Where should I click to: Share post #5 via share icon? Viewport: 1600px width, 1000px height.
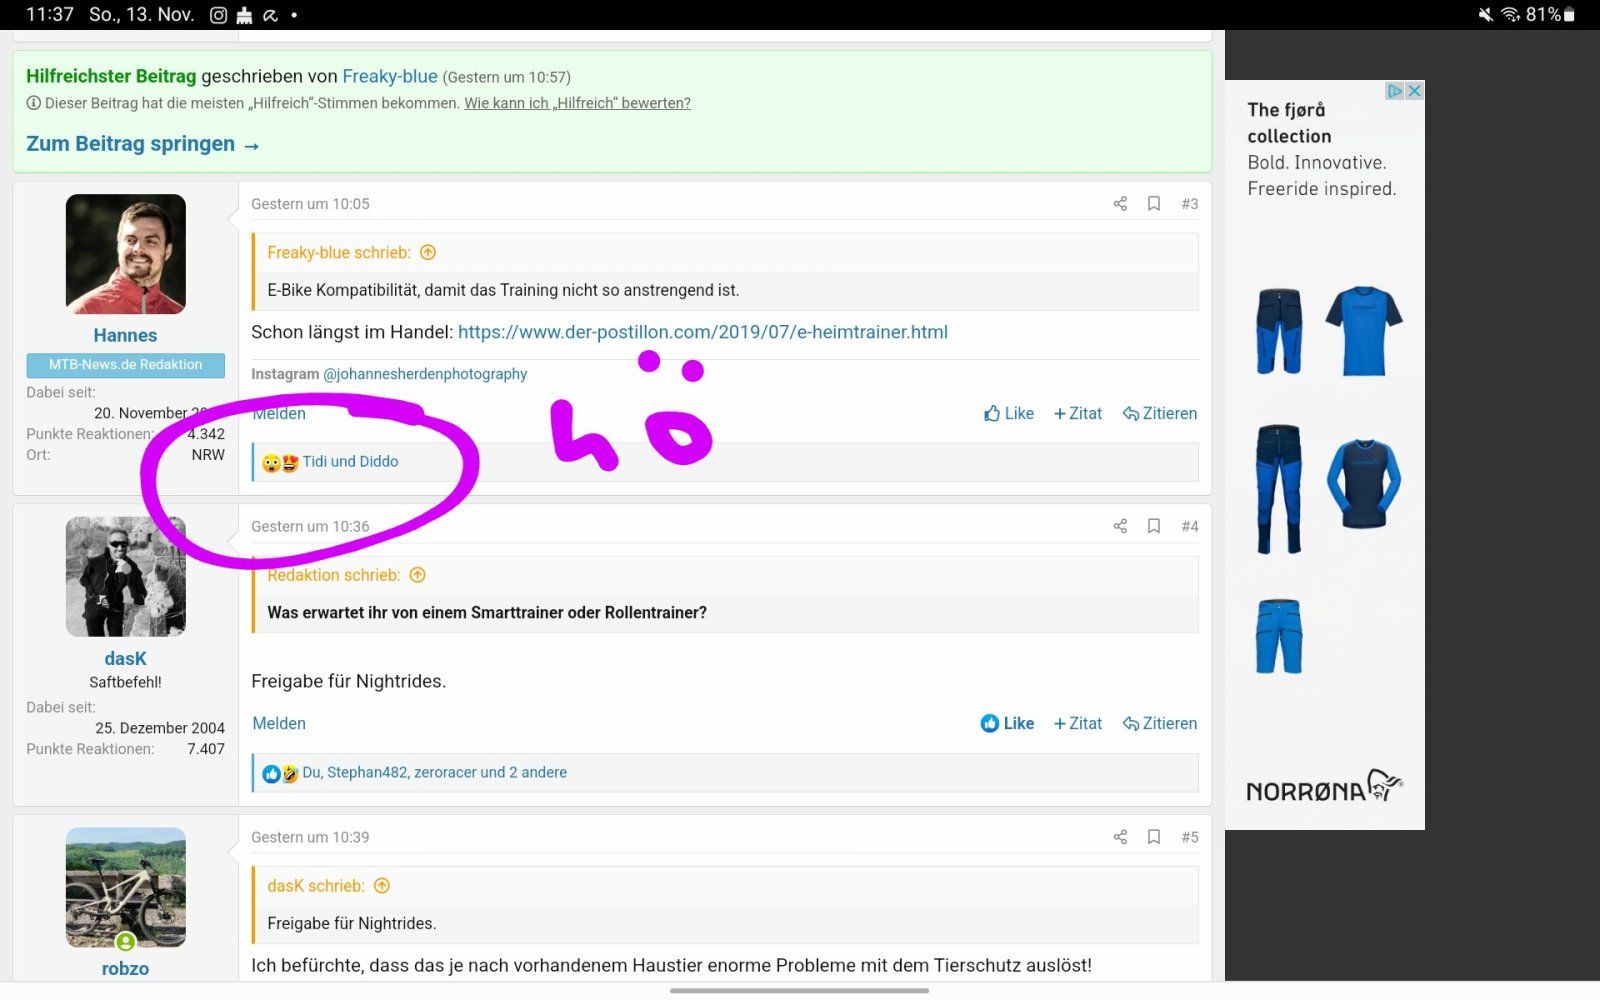[1120, 837]
